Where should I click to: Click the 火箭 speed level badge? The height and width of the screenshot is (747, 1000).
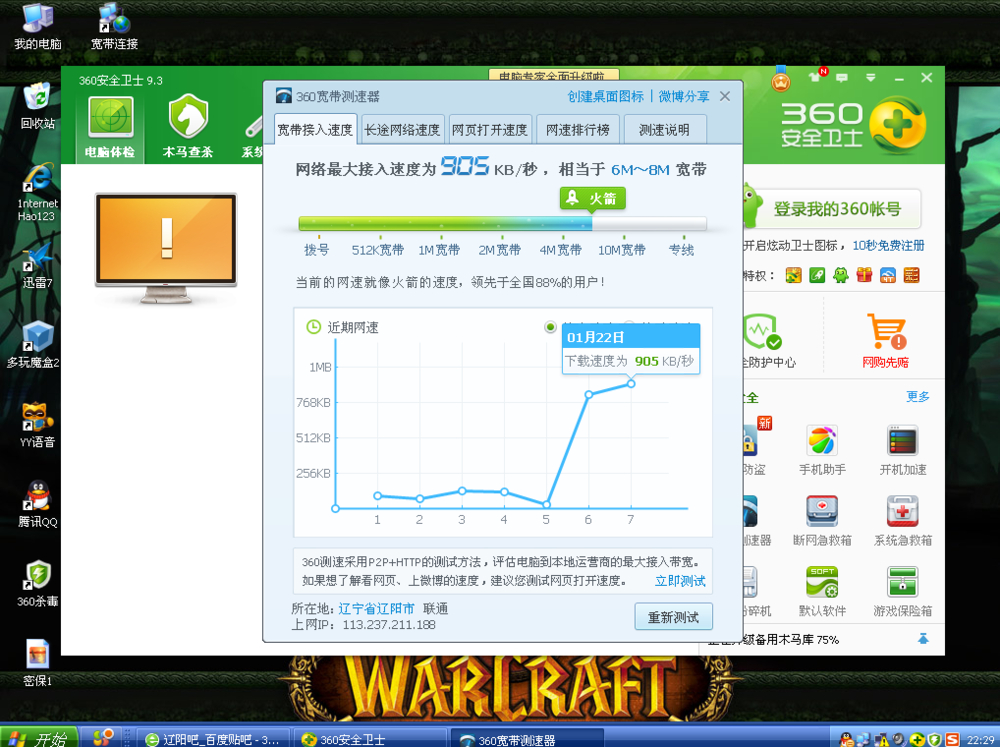592,198
